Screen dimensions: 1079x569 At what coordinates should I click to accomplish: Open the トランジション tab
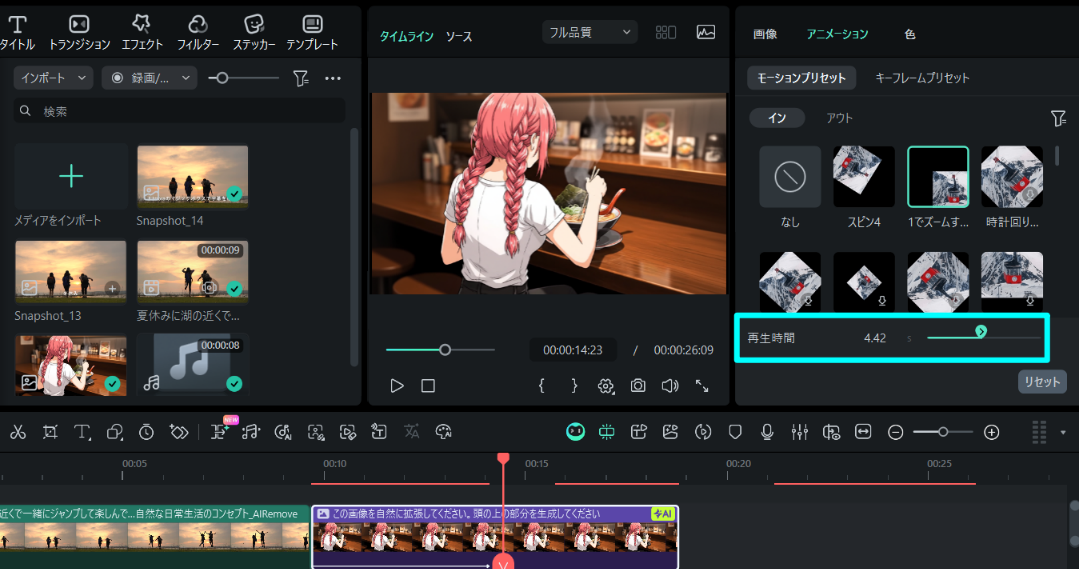pyautogui.click(x=79, y=33)
